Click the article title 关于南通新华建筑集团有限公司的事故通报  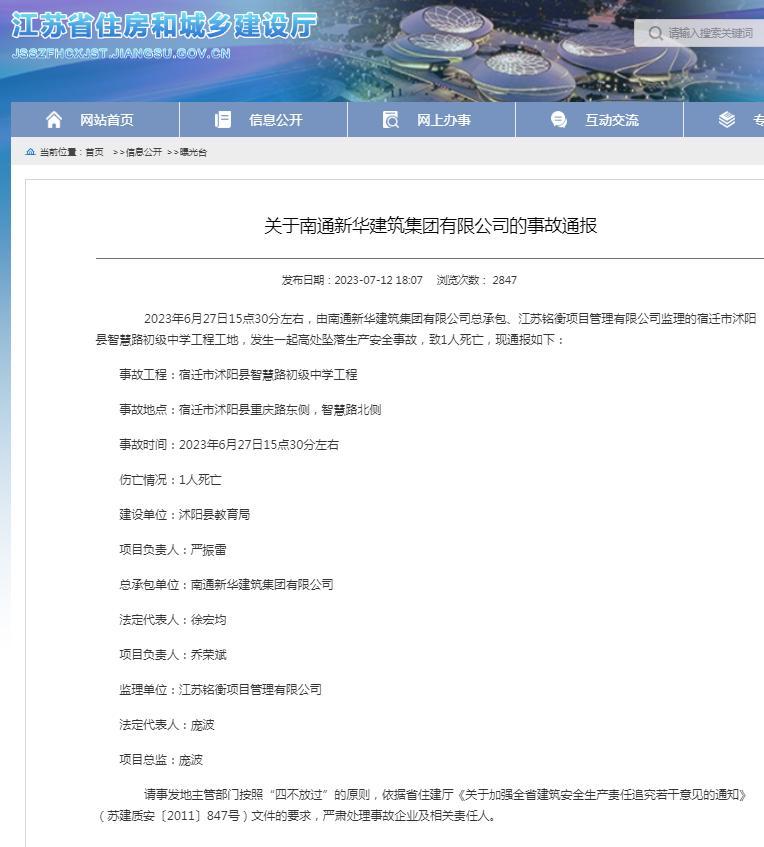431,225
